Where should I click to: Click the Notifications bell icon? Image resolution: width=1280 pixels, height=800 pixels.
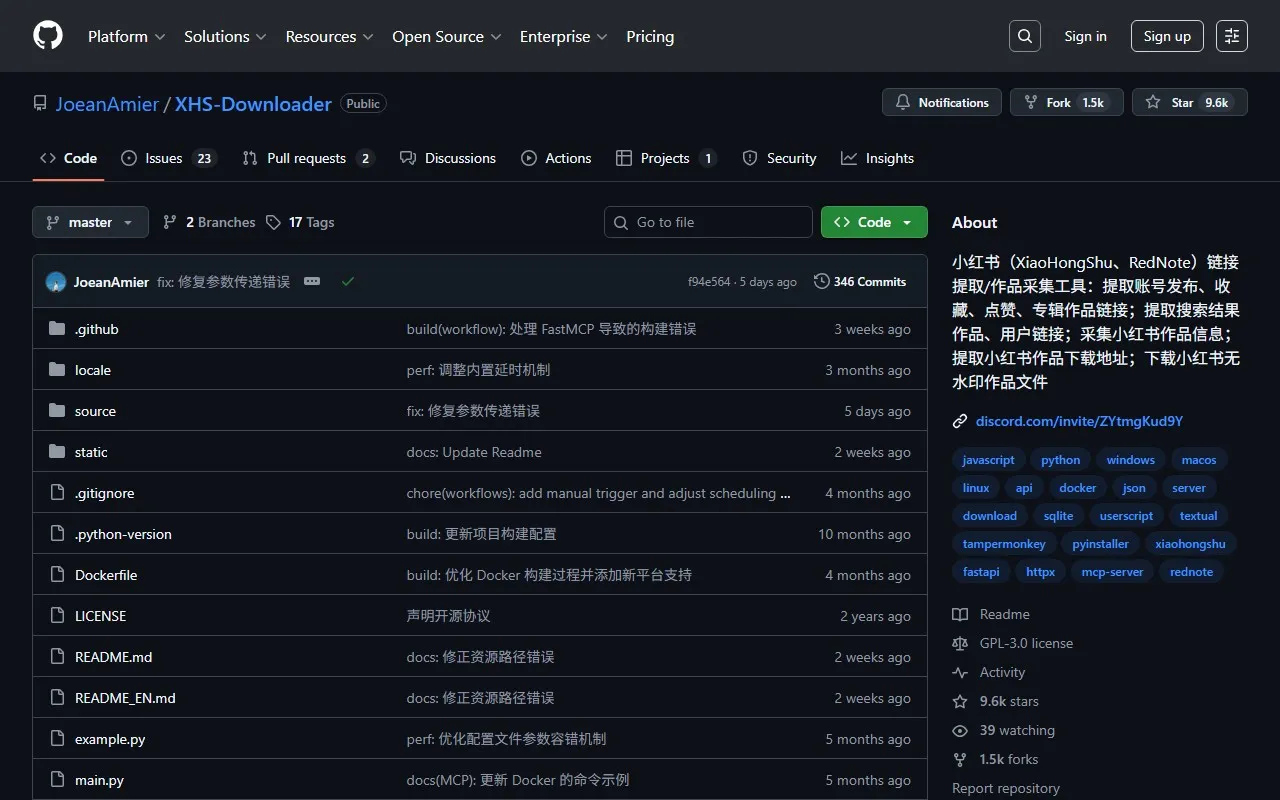[903, 101]
